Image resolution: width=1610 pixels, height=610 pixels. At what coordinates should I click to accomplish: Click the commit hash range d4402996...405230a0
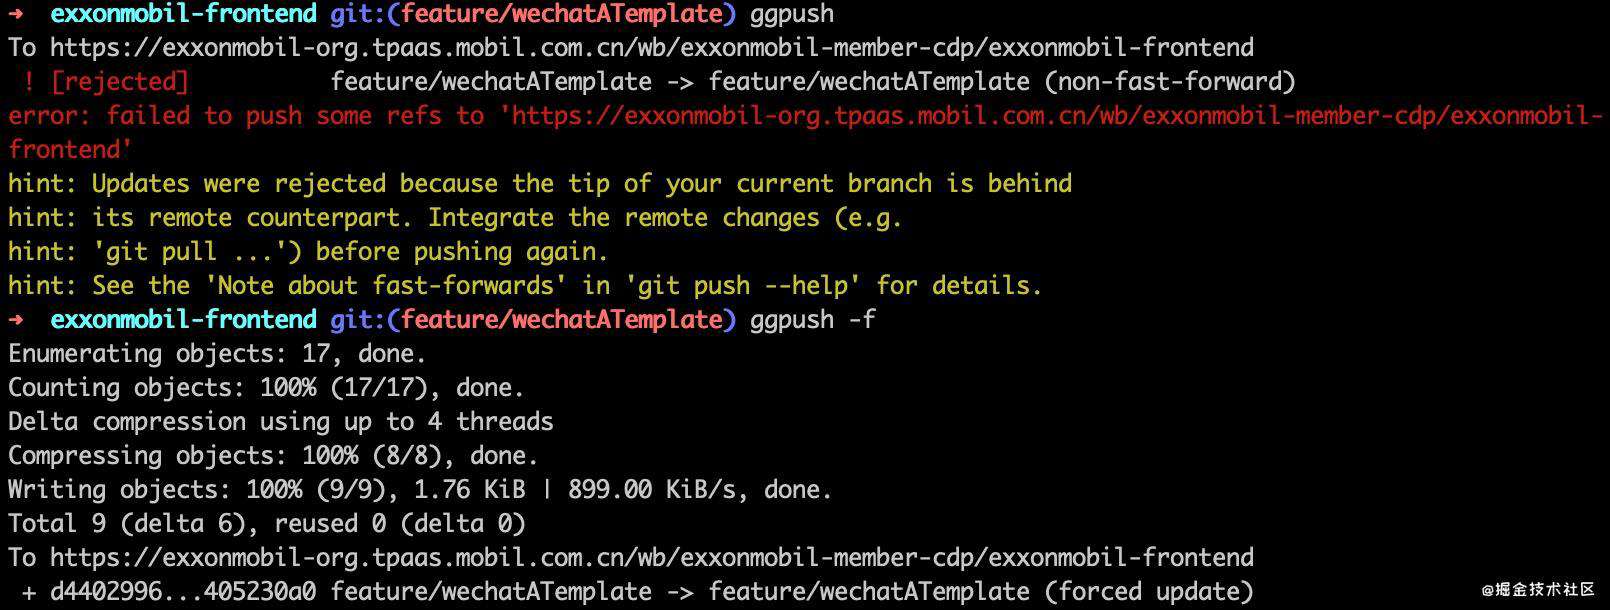183,592
